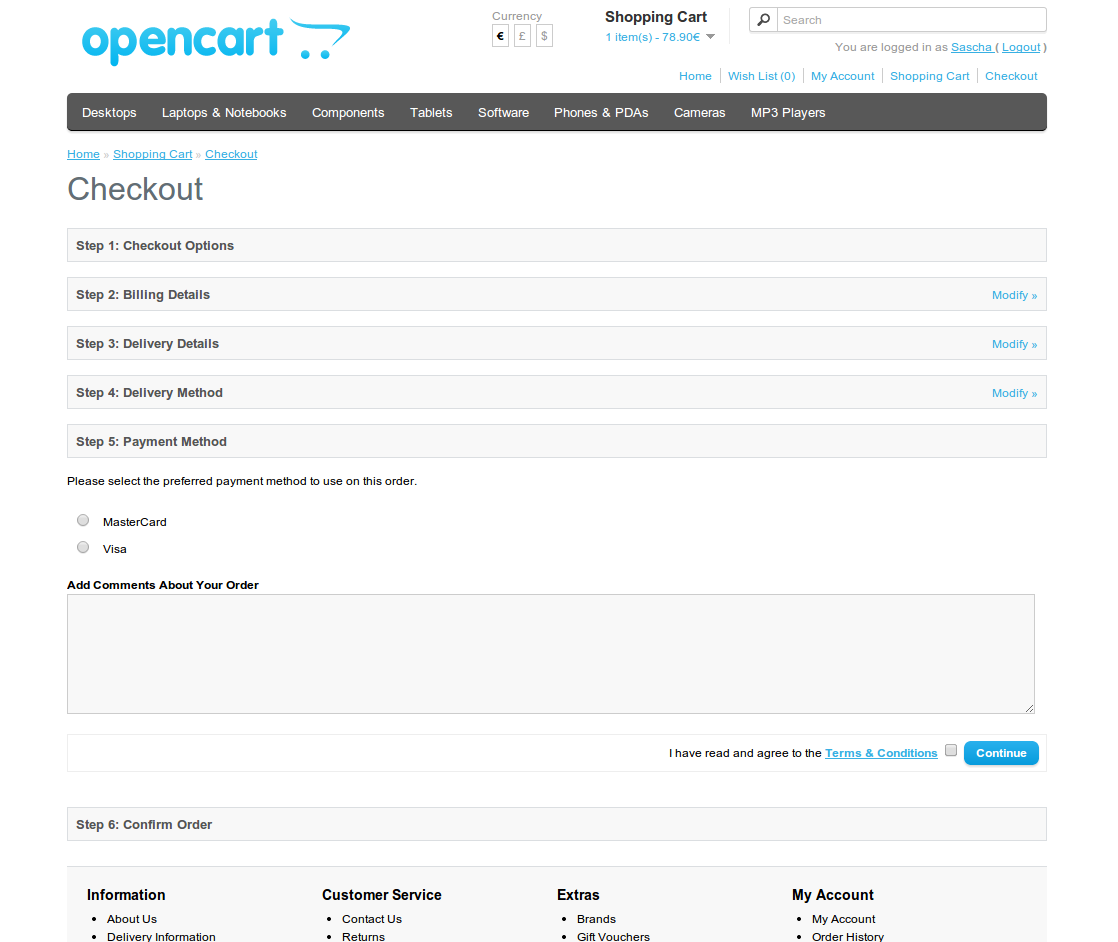
Task: Click the OpenCart logo
Action: (x=215, y=41)
